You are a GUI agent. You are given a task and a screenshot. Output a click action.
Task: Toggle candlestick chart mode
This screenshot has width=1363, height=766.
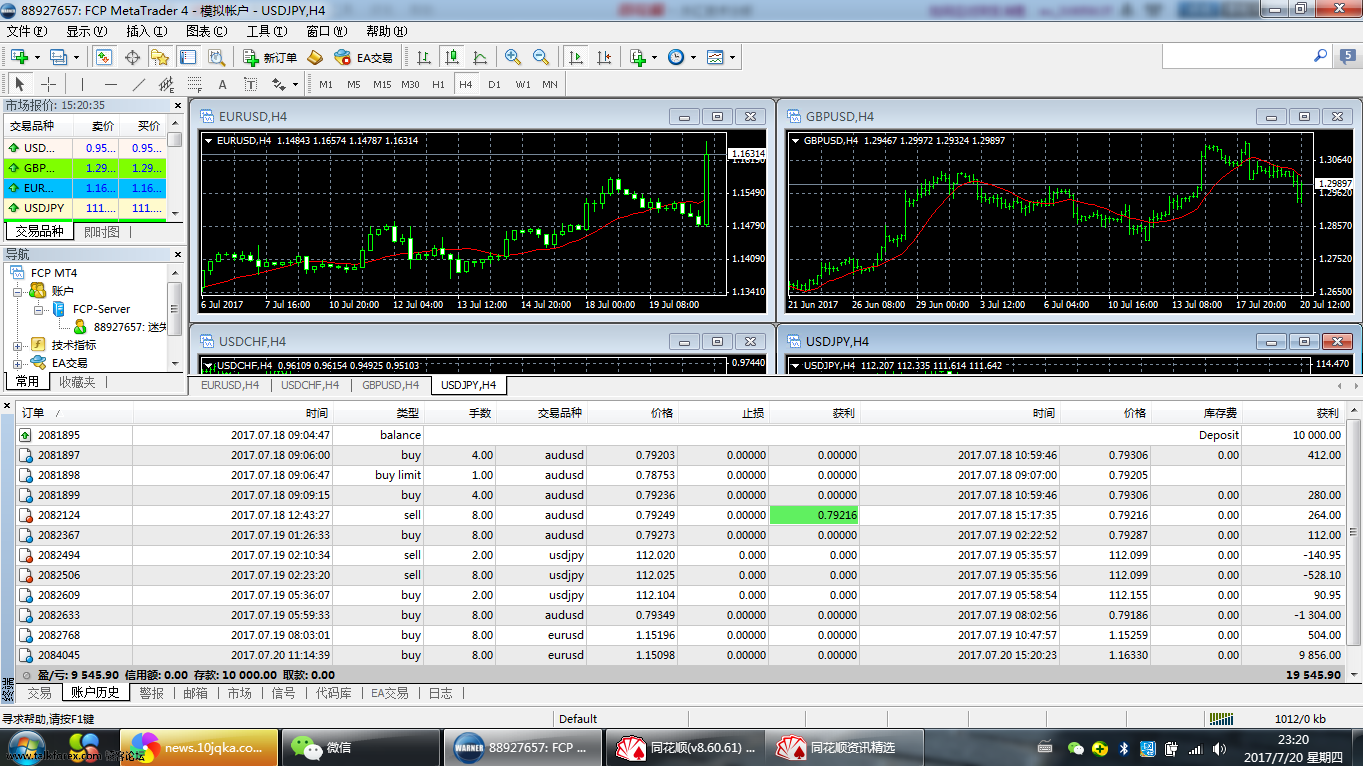(x=452, y=57)
